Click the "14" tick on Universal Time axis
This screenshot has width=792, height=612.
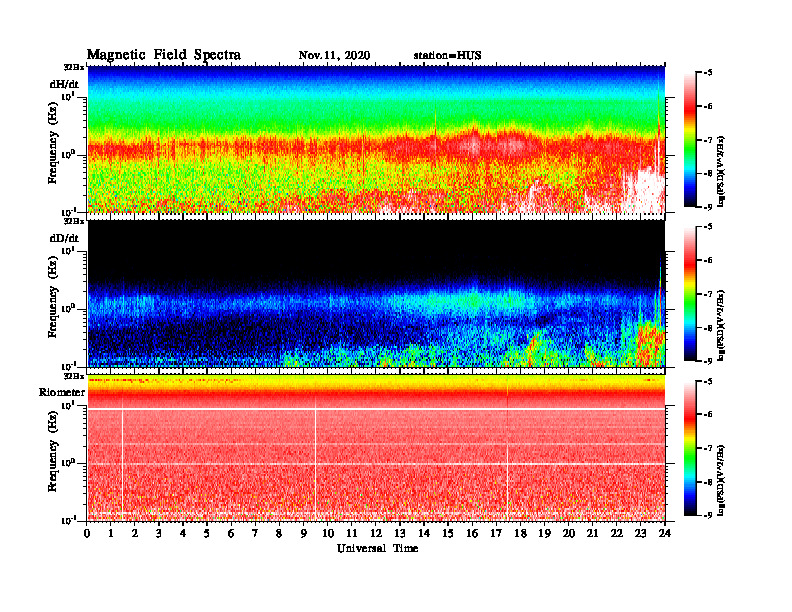424,534
